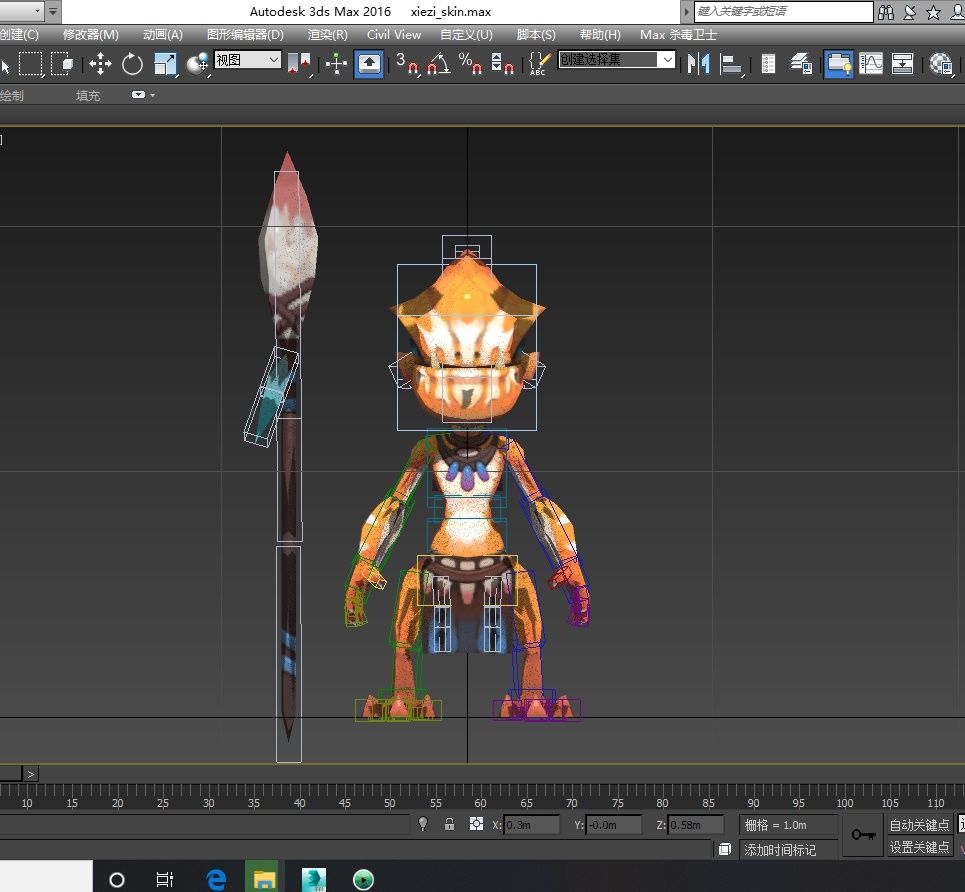Expand the 创建选择集 selection set dropdown

pos(667,60)
